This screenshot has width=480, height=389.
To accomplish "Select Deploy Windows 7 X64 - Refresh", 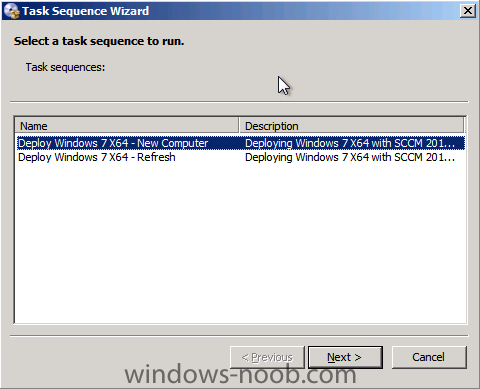I will click(240, 157).
